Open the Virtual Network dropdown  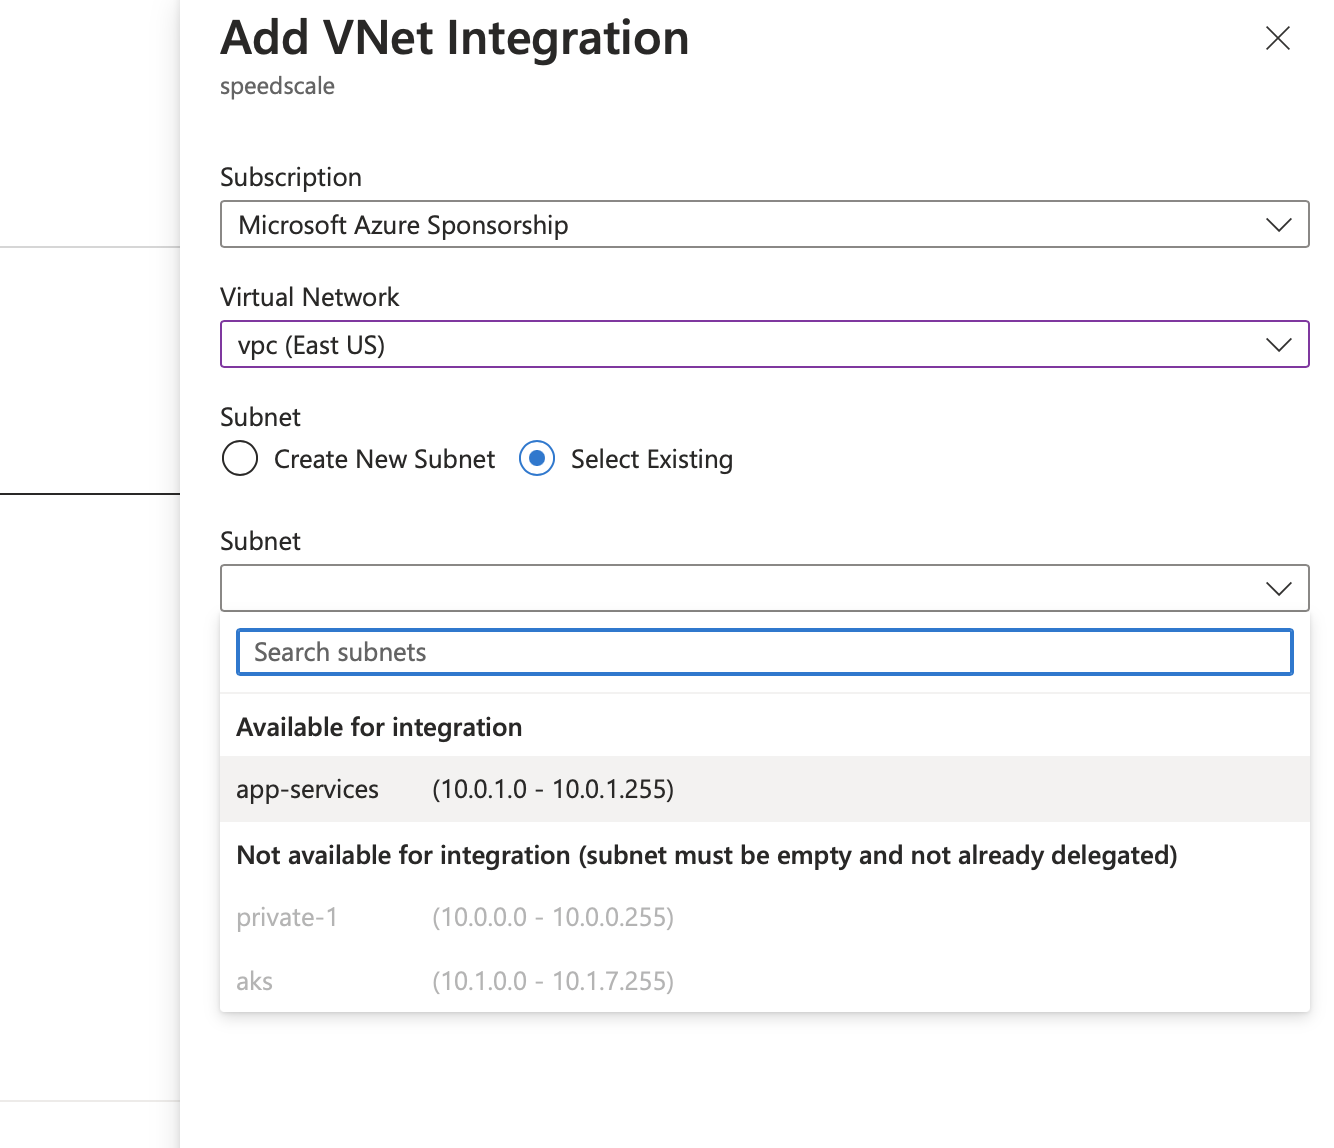(x=764, y=344)
